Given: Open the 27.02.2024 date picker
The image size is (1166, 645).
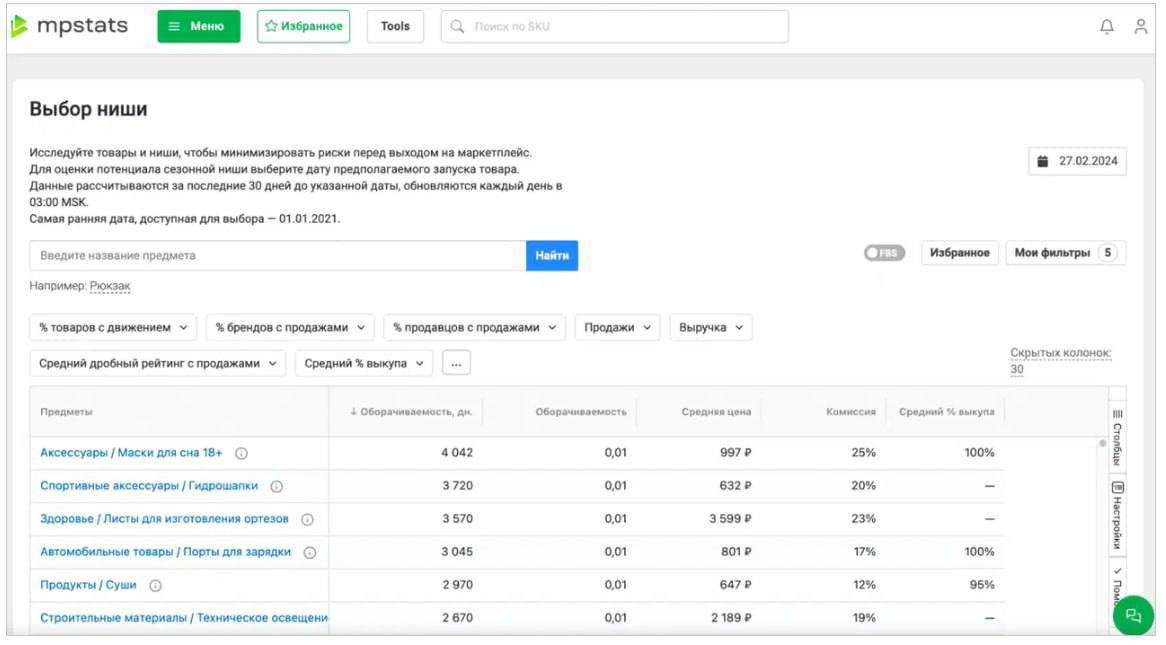Looking at the screenshot, I should tap(1078, 161).
